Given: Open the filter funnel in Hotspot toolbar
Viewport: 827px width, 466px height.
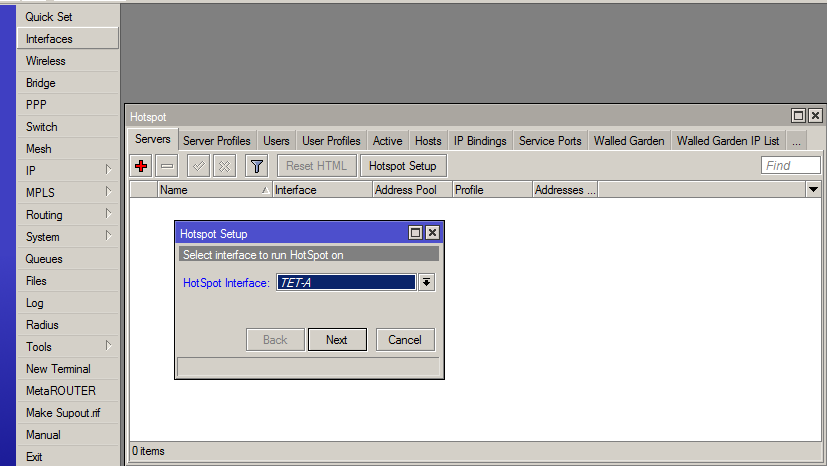Looking at the screenshot, I should pos(257,166).
